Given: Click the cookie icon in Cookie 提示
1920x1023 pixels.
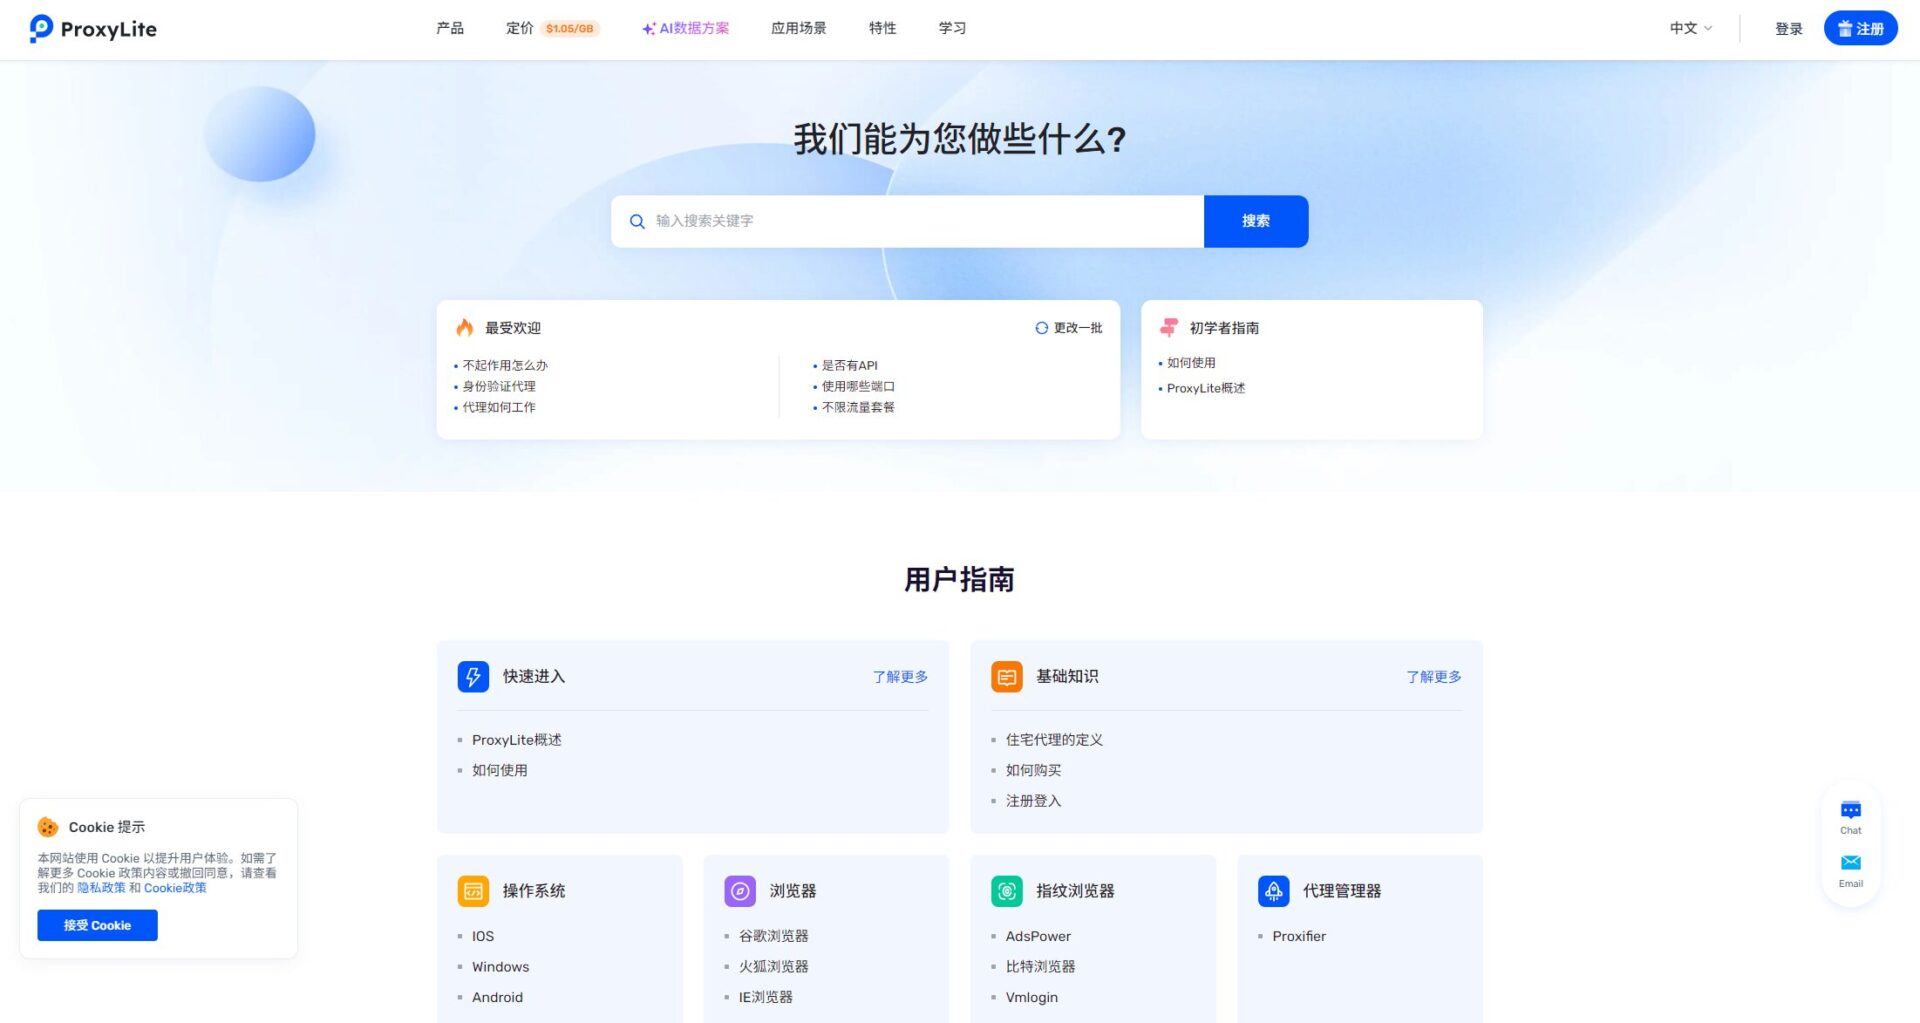Looking at the screenshot, I should point(48,827).
